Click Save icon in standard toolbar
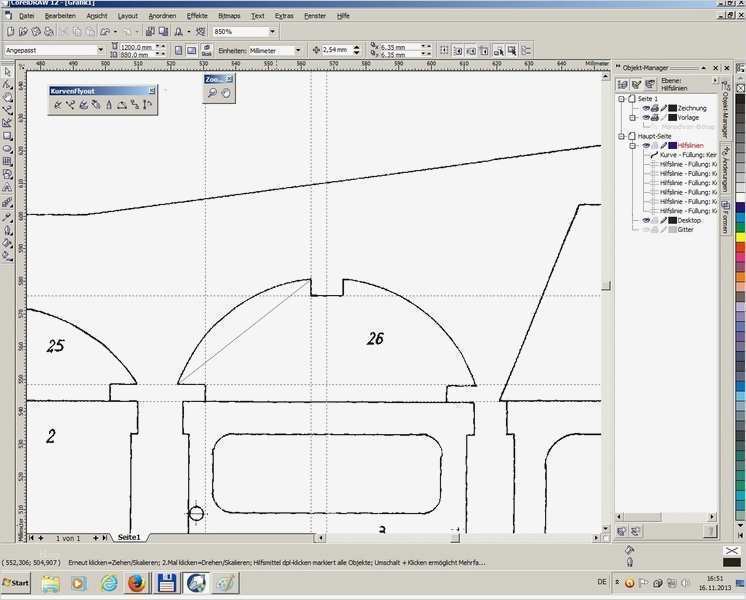 click(36, 32)
